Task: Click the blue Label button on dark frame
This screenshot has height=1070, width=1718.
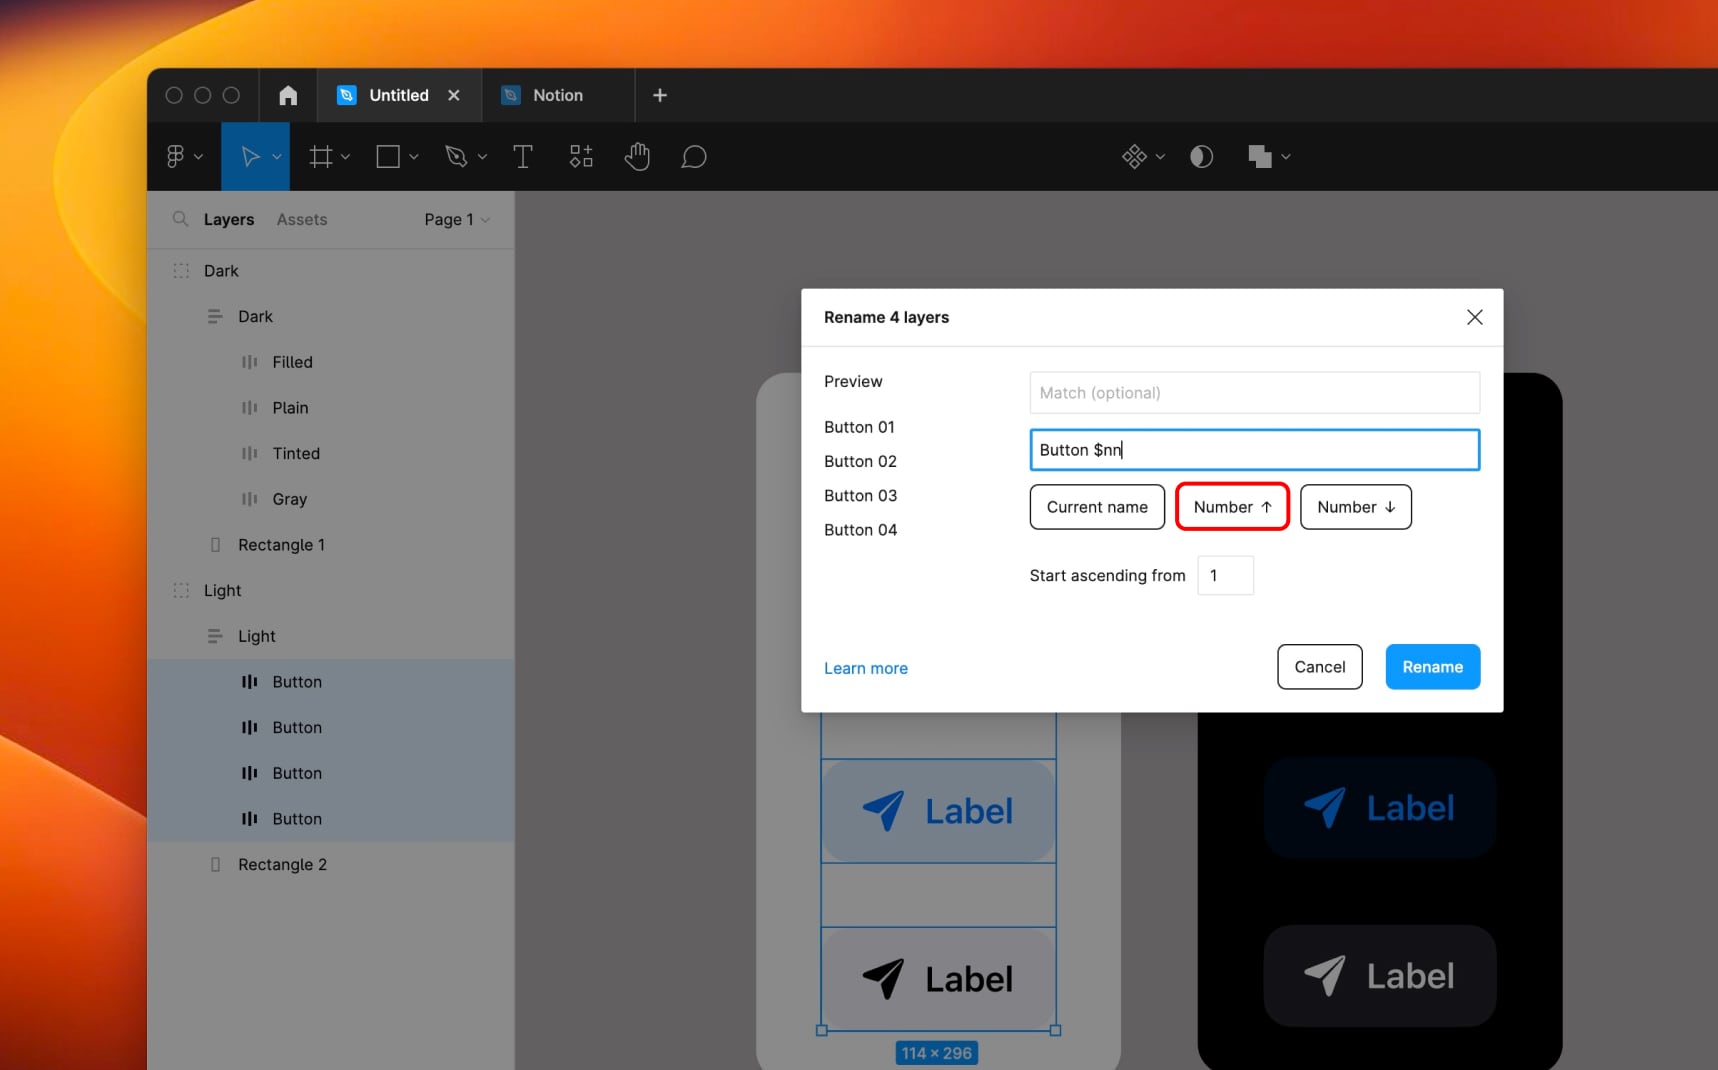Action: pyautogui.click(x=1380, y=808)
